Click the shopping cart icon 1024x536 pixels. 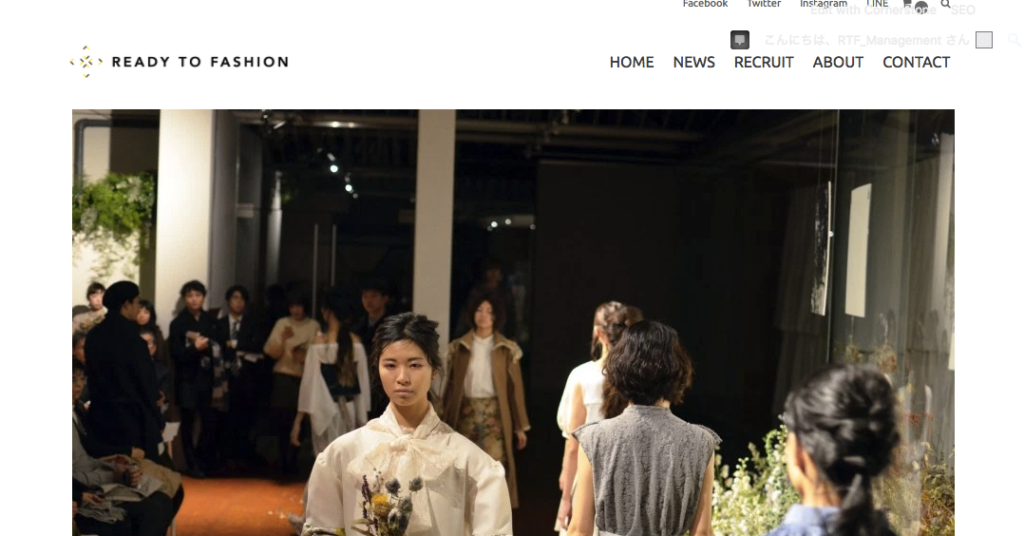(x=907, y=4)
